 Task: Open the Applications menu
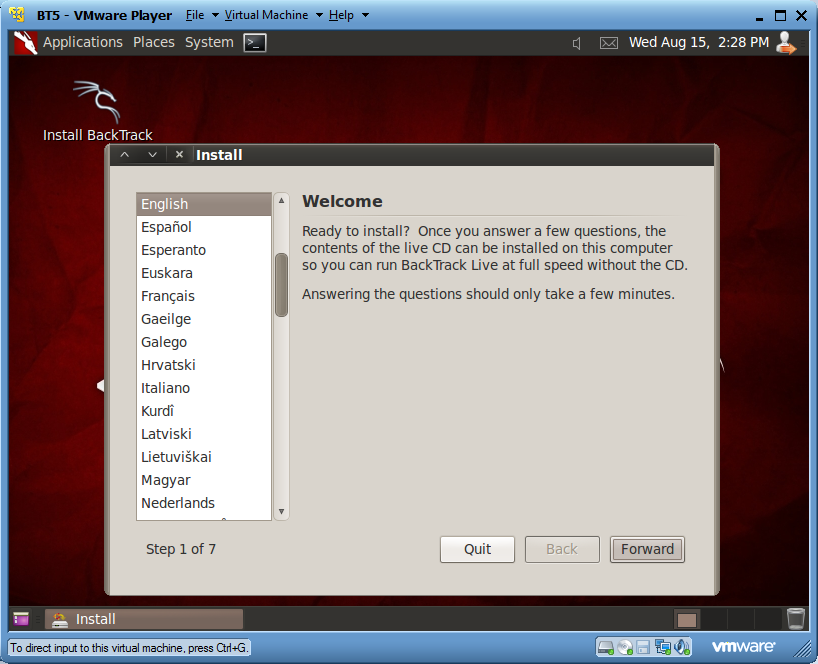pos(82,42)
